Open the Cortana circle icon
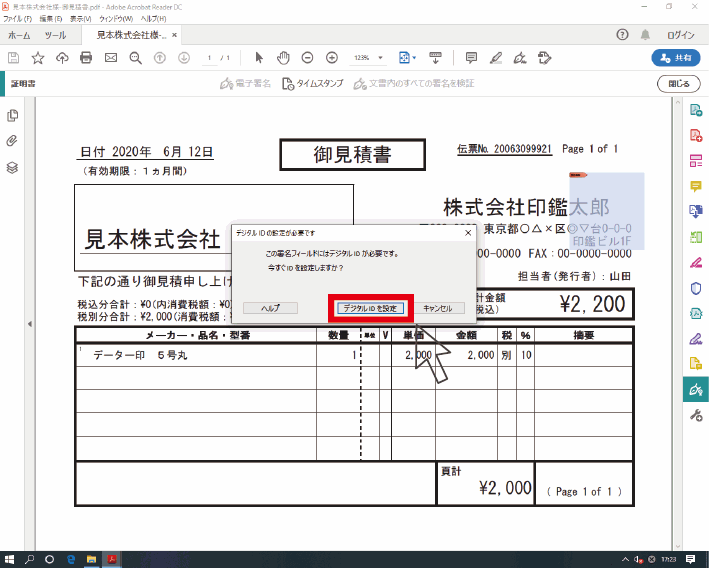The height and width of the screenshot is (568, 709). pyautogui.click(x=50, y=559)
